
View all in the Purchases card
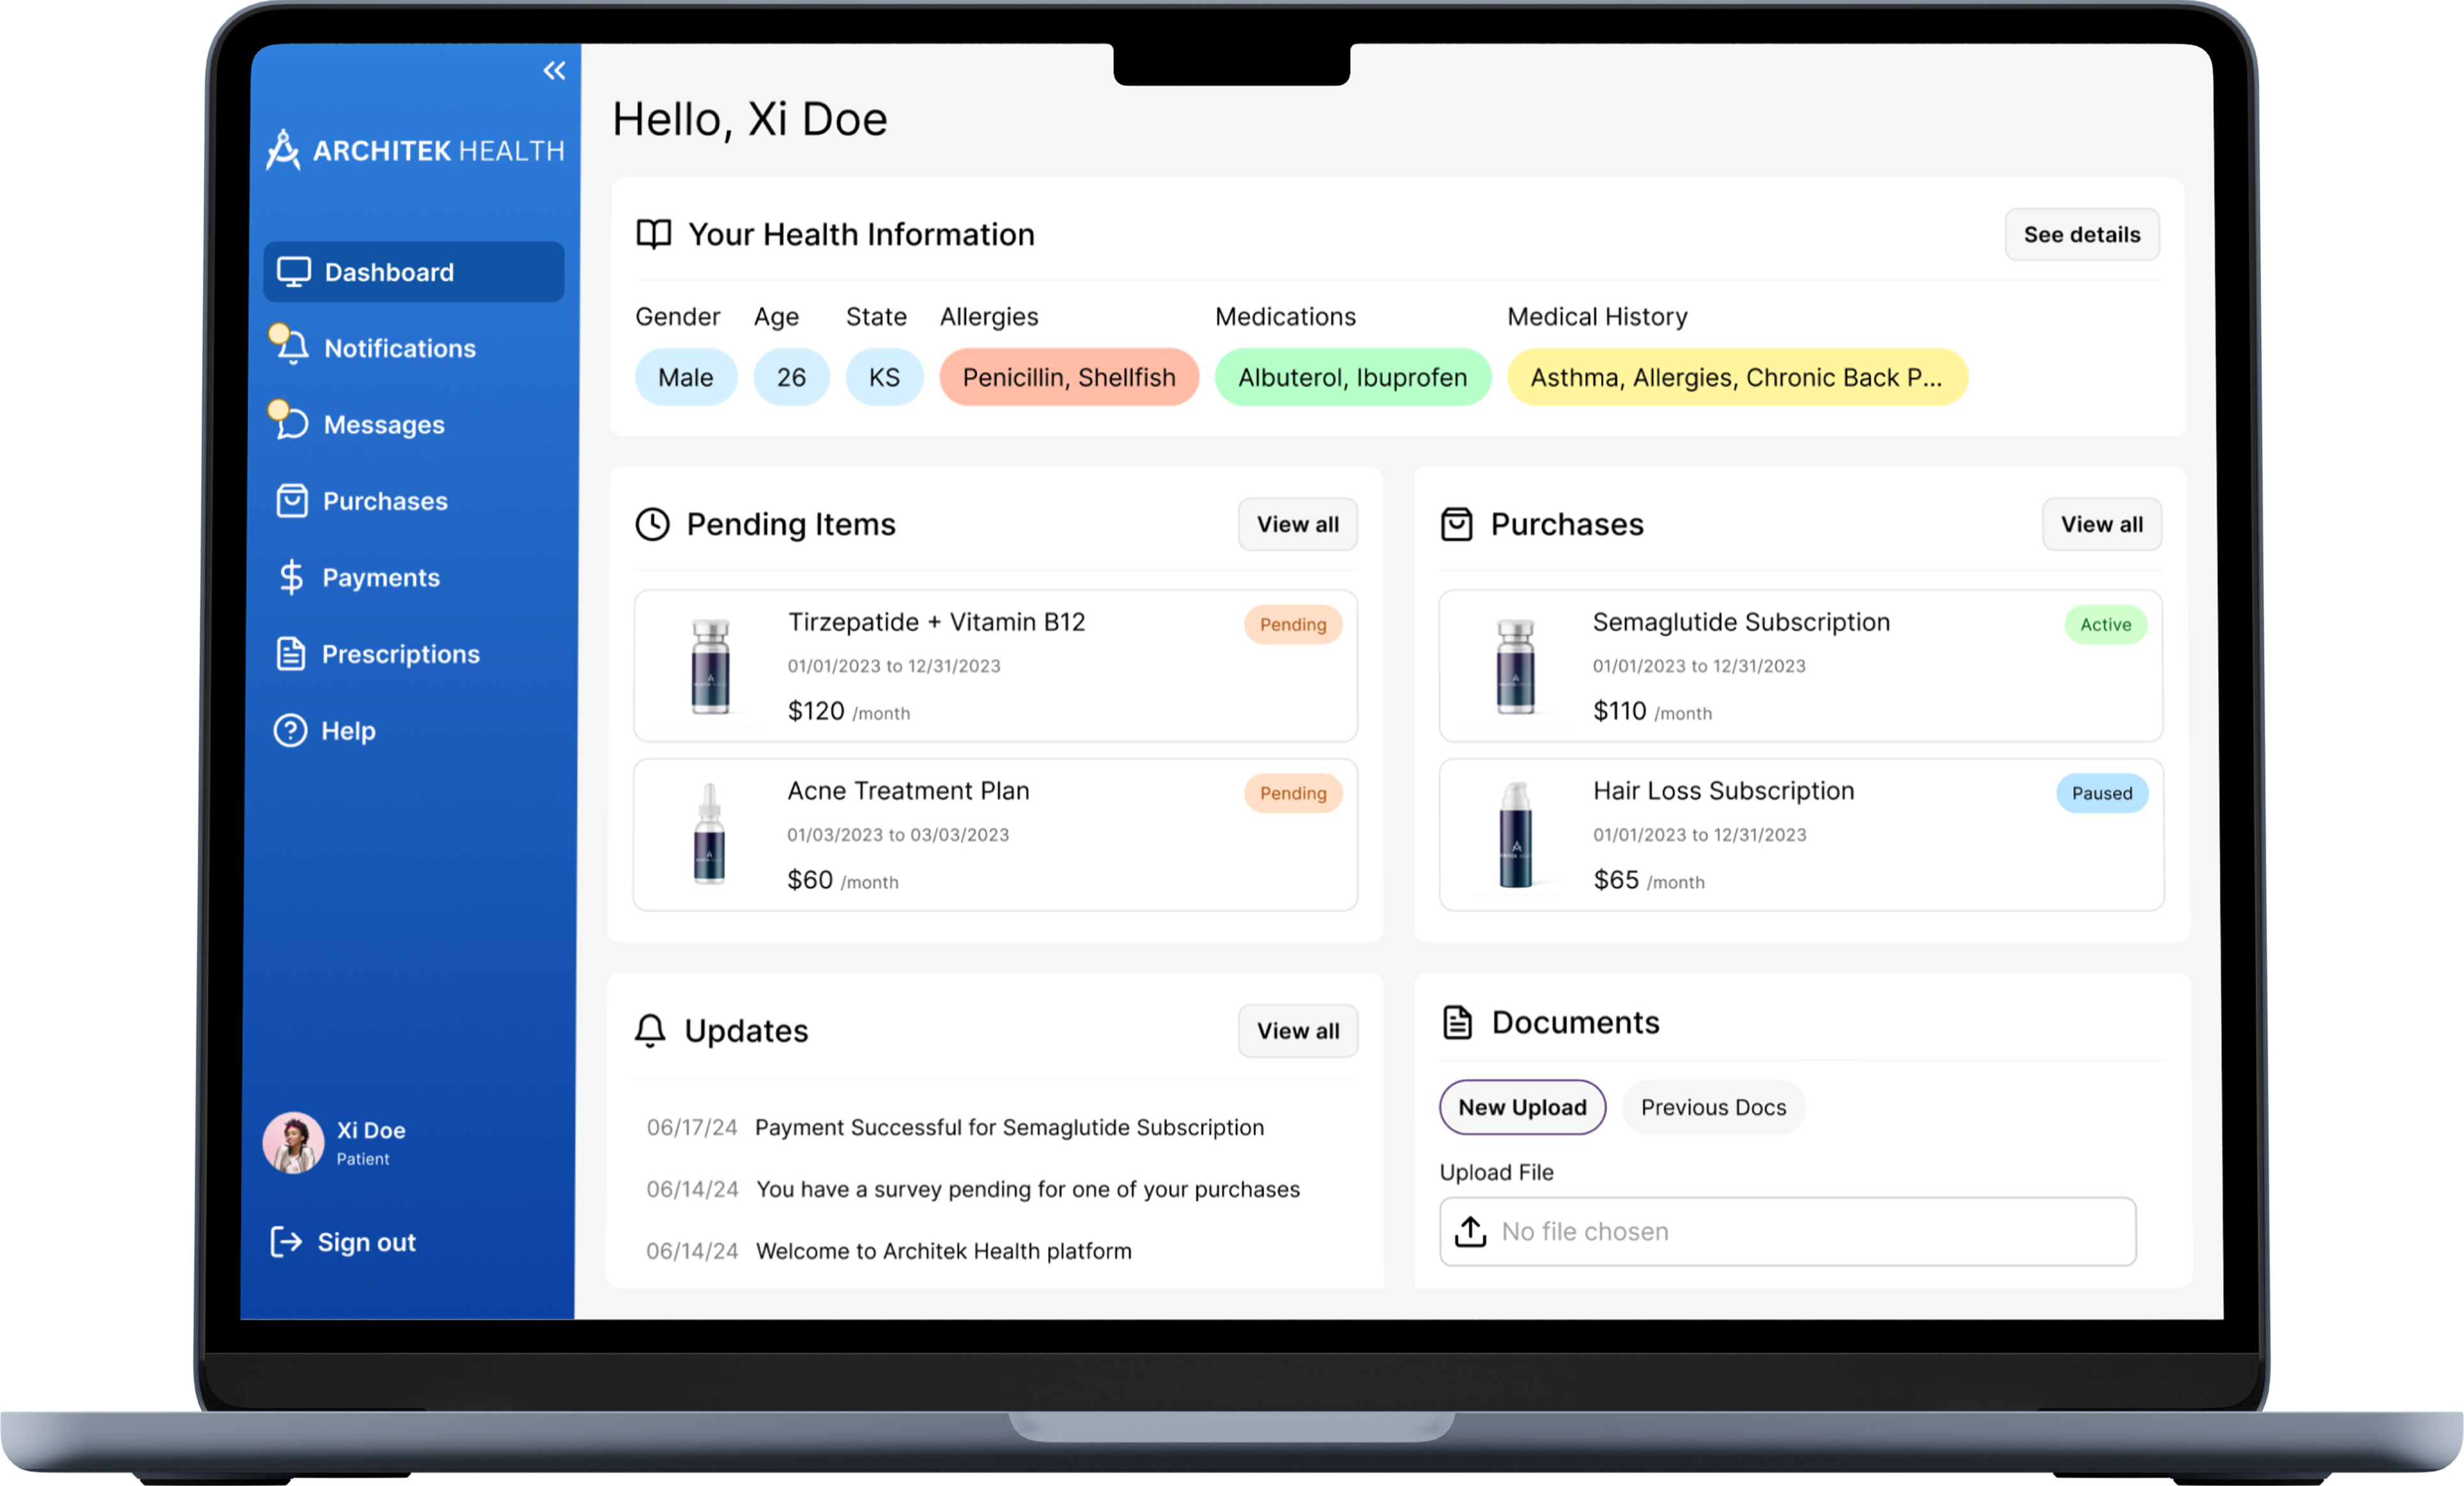coord(2101,524)
